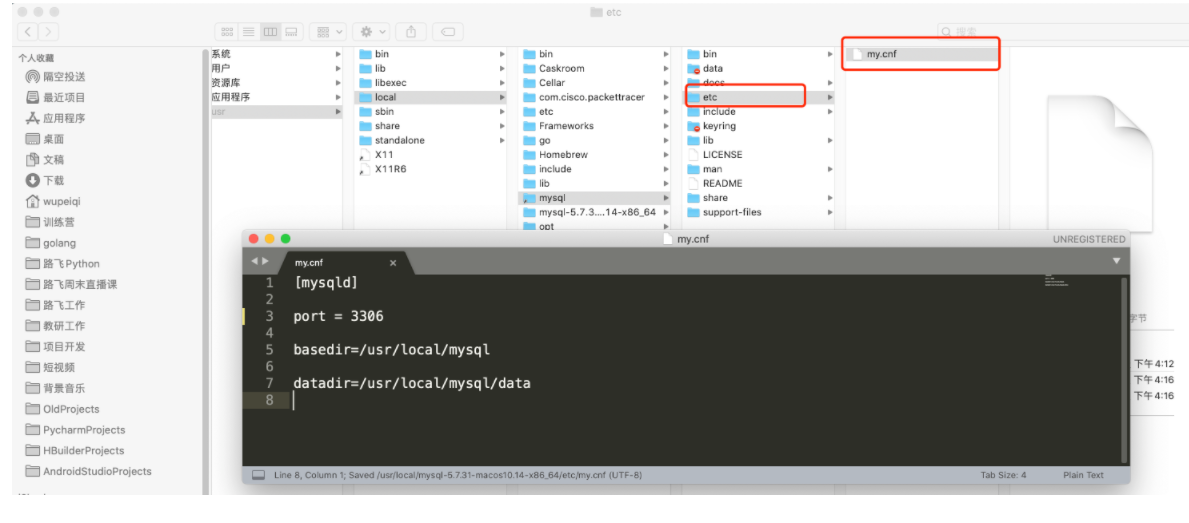Click the Finder share icon
Image resolution: width=1189 pixels, height=523 pixels.
tap(411, 32)
